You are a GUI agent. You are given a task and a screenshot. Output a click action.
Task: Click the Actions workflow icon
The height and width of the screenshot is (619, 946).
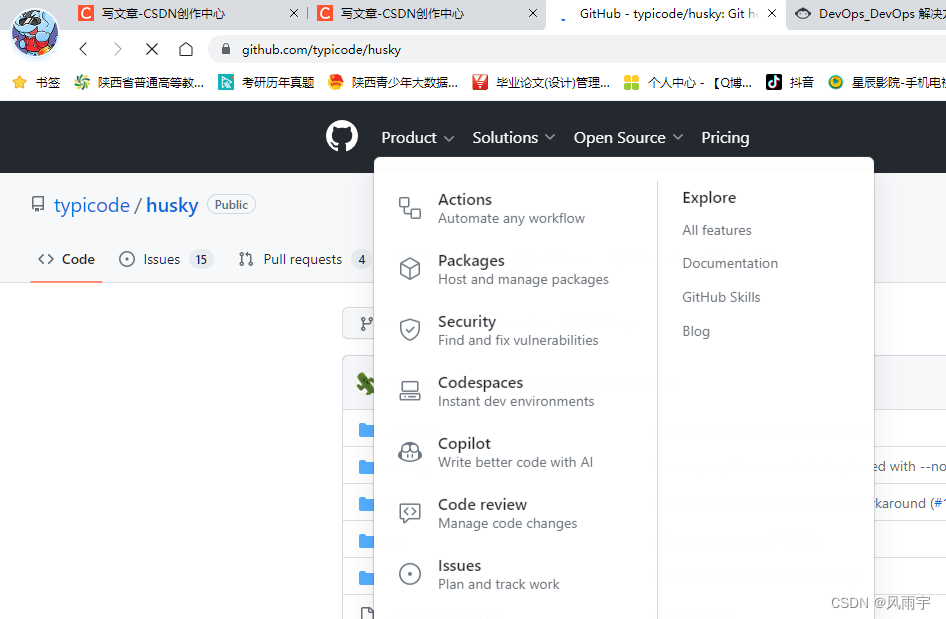pyautogui.click(x=410, y=208)
